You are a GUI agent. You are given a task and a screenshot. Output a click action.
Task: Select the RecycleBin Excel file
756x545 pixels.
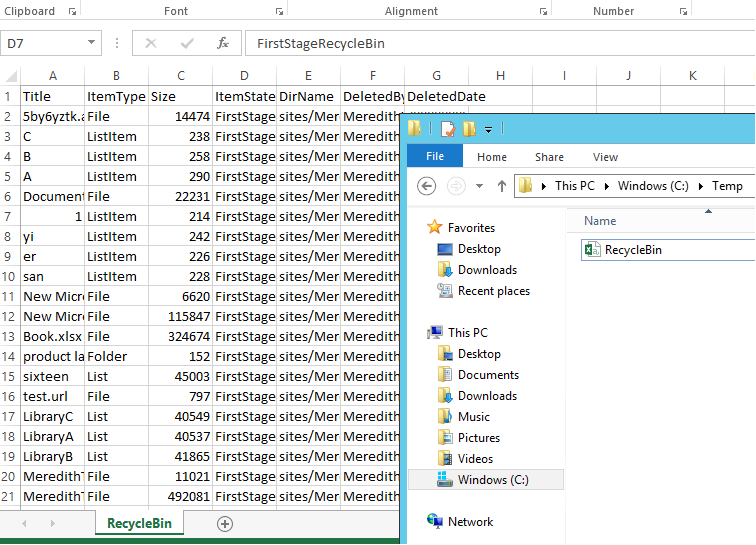coord(669,250)
